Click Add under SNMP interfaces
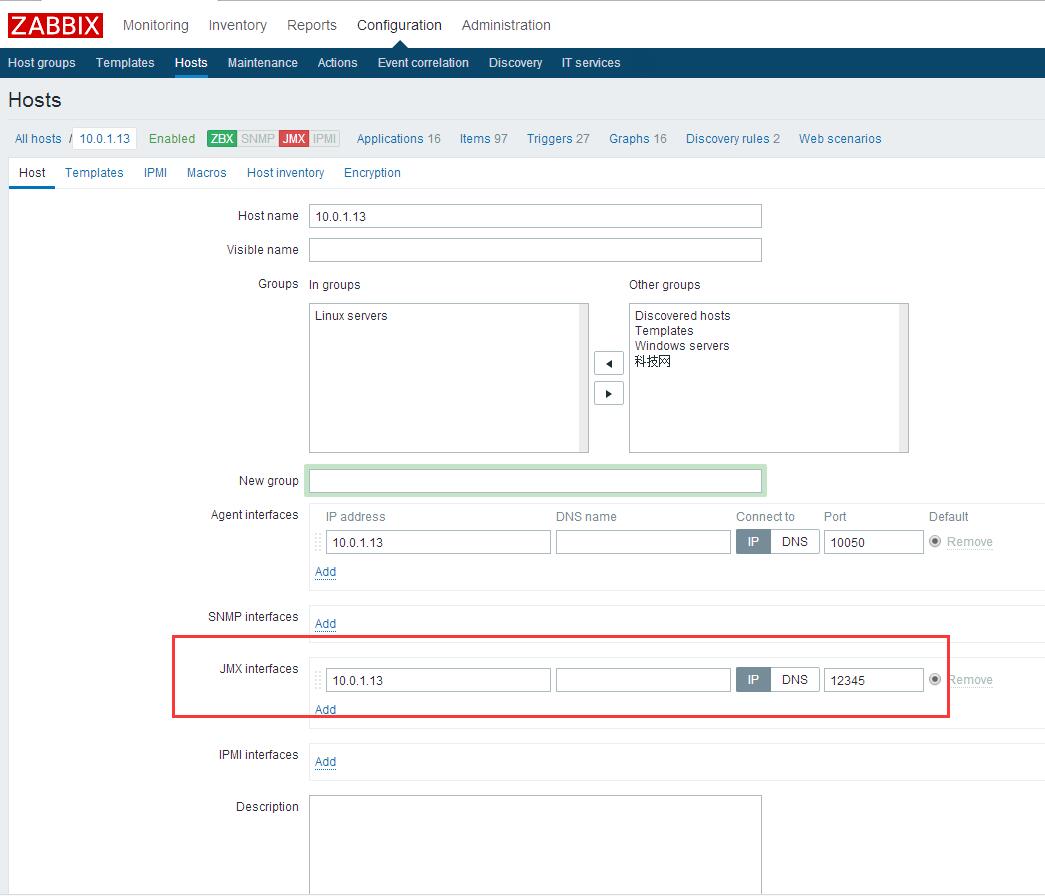1045x896 pixels. click(325, 623)
